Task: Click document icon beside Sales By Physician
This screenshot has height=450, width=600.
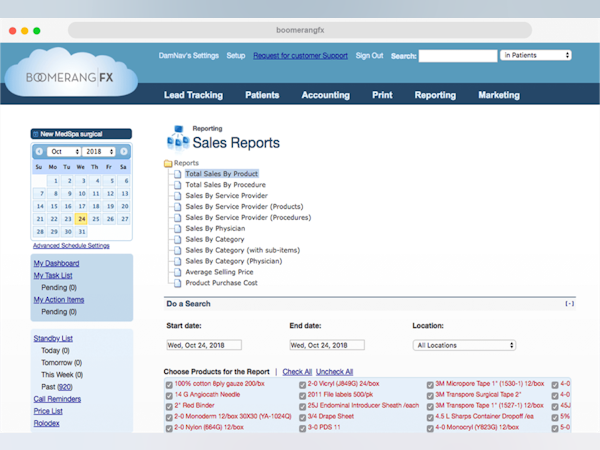Action: [178, 229]
